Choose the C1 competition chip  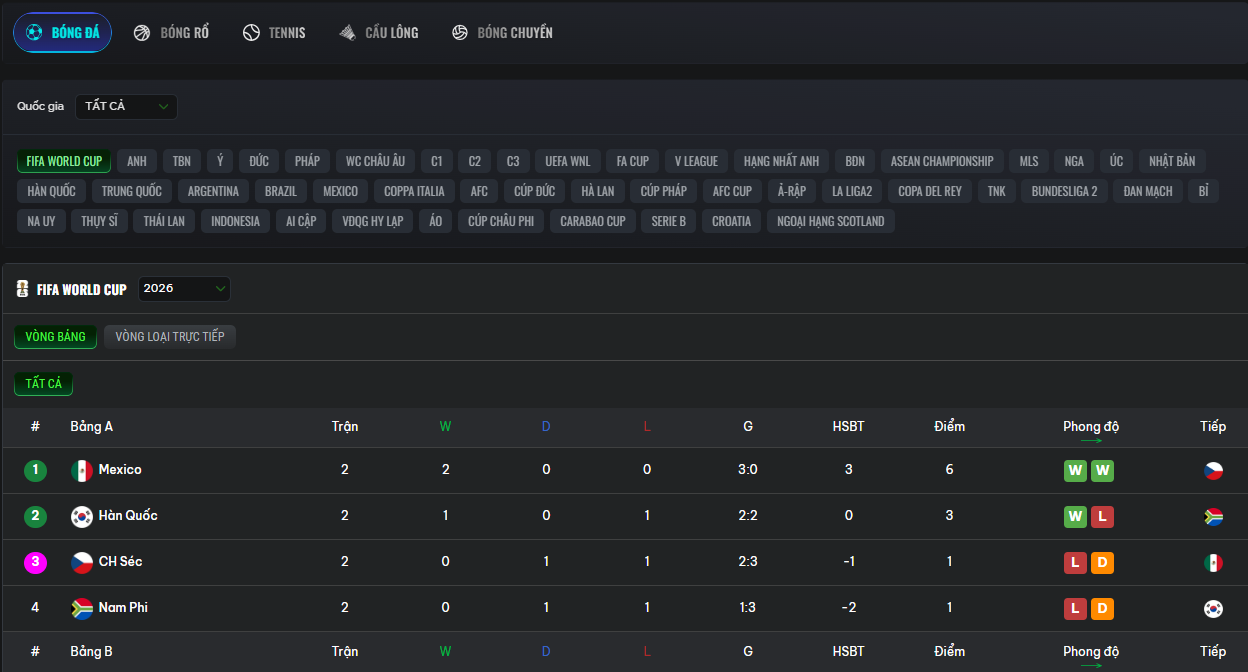[x=437, y=161]
